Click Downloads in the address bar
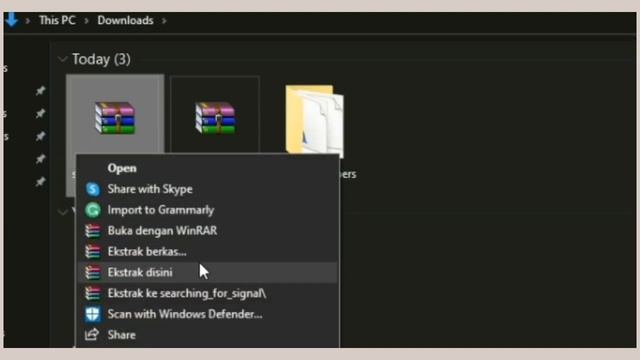 coord(125,20)
